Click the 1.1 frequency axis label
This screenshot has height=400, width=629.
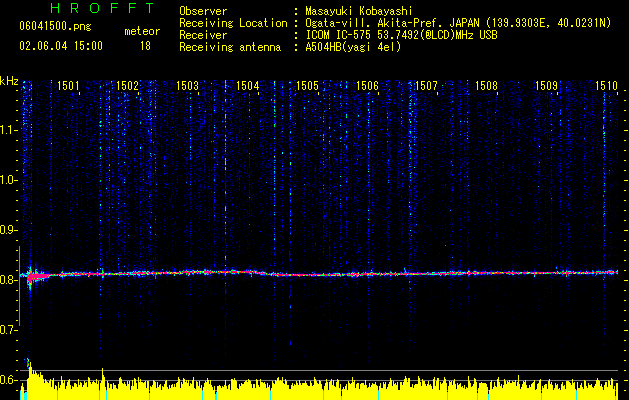click(9, 130)
